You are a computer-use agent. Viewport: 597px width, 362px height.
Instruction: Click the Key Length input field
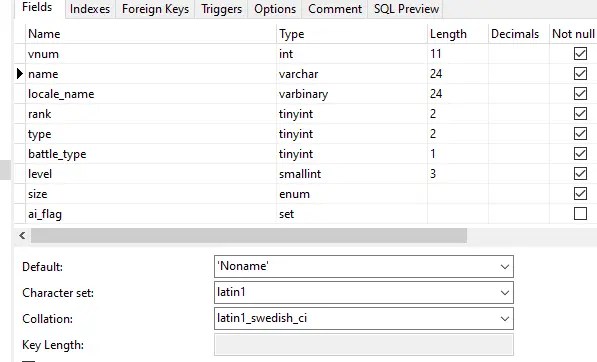click(364, 344)
